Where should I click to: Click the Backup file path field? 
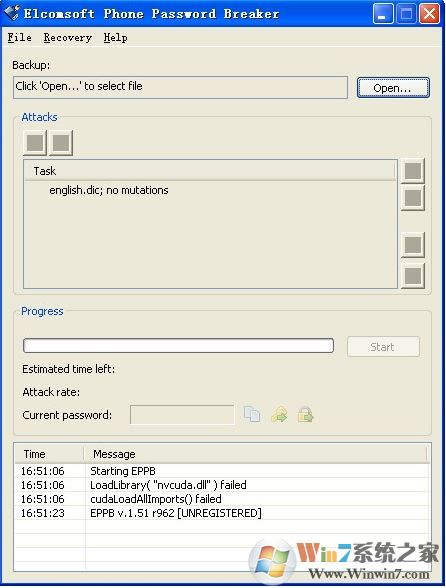[x=180, y=87]
